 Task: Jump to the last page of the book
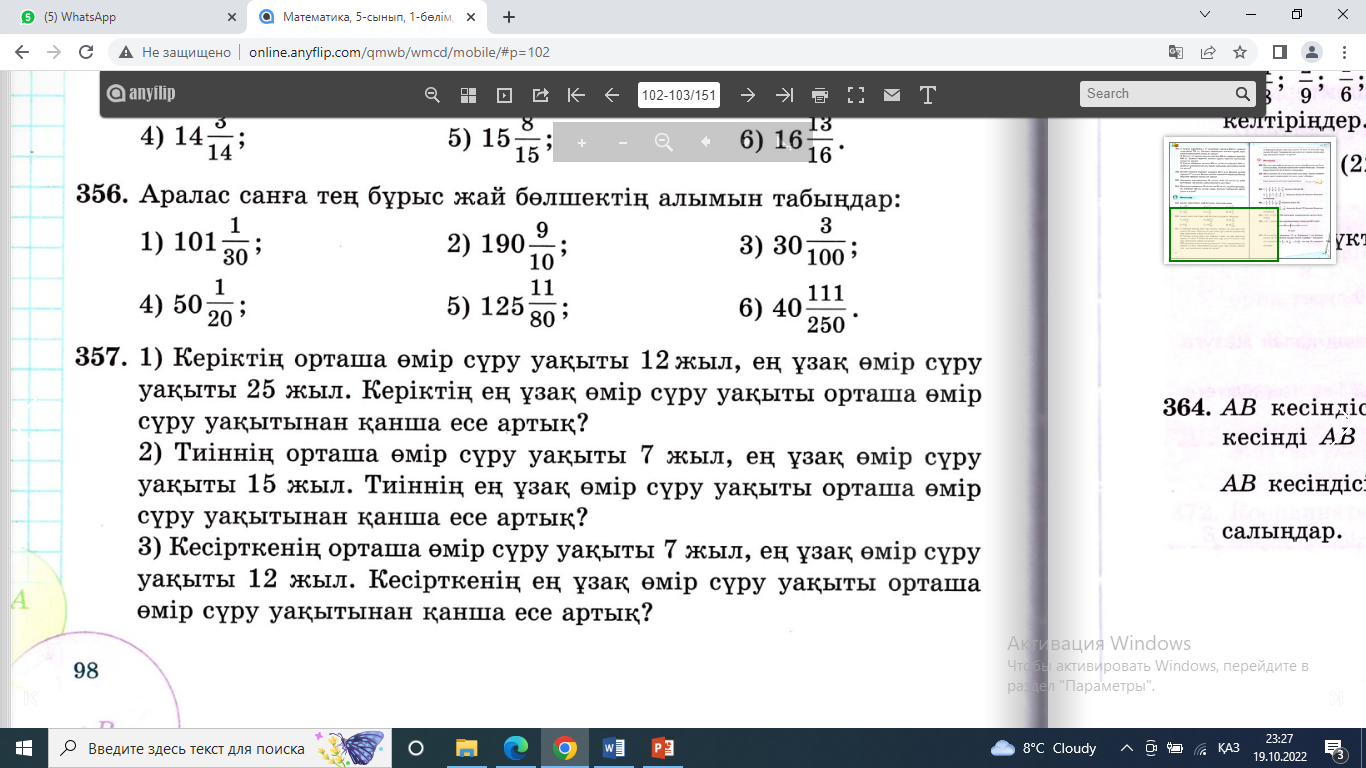click(x=784, y=95)
